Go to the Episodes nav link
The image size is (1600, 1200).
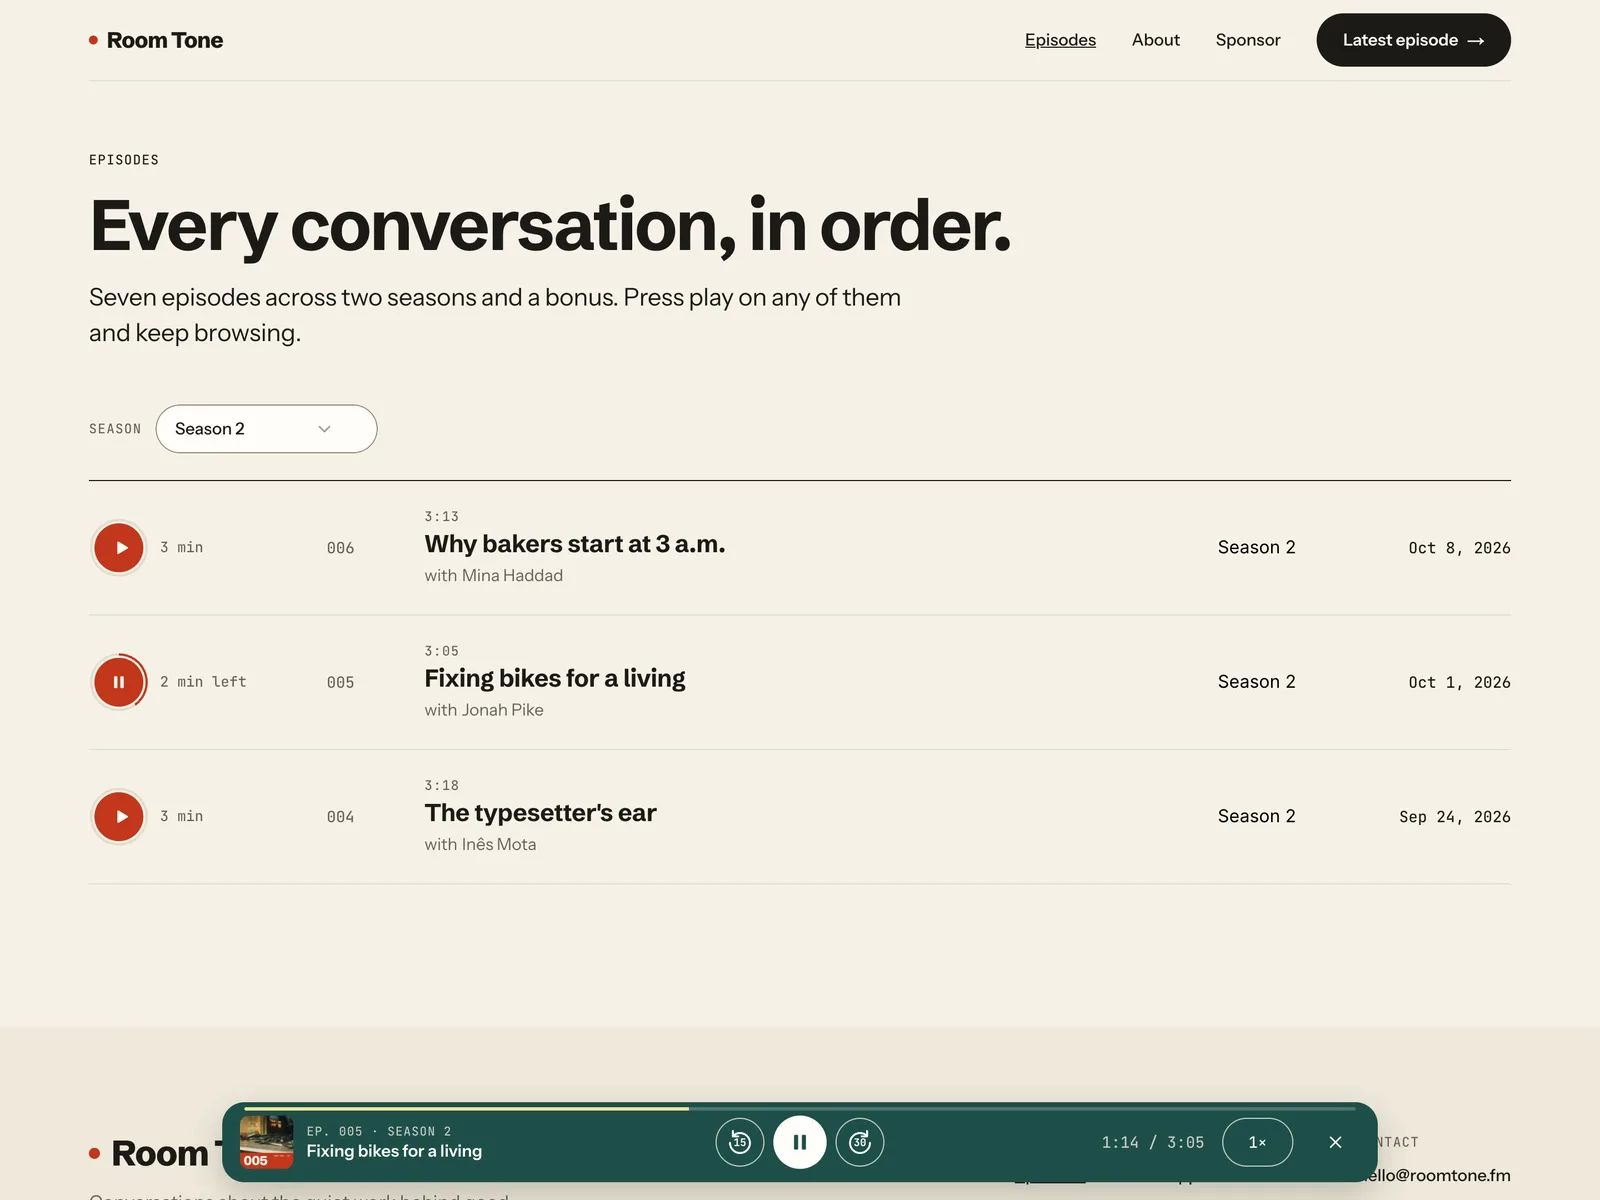coord(1060,40)
